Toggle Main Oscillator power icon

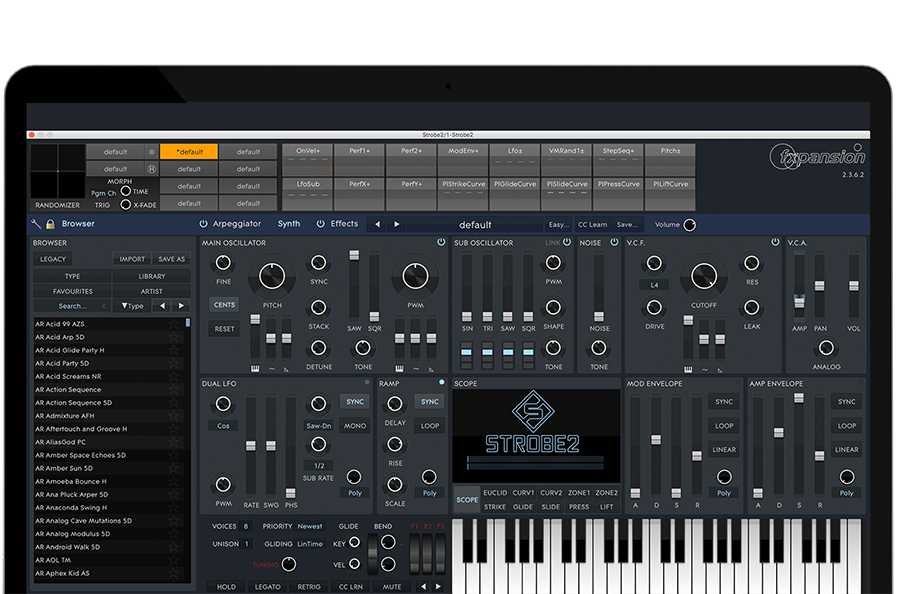(441, 242)
